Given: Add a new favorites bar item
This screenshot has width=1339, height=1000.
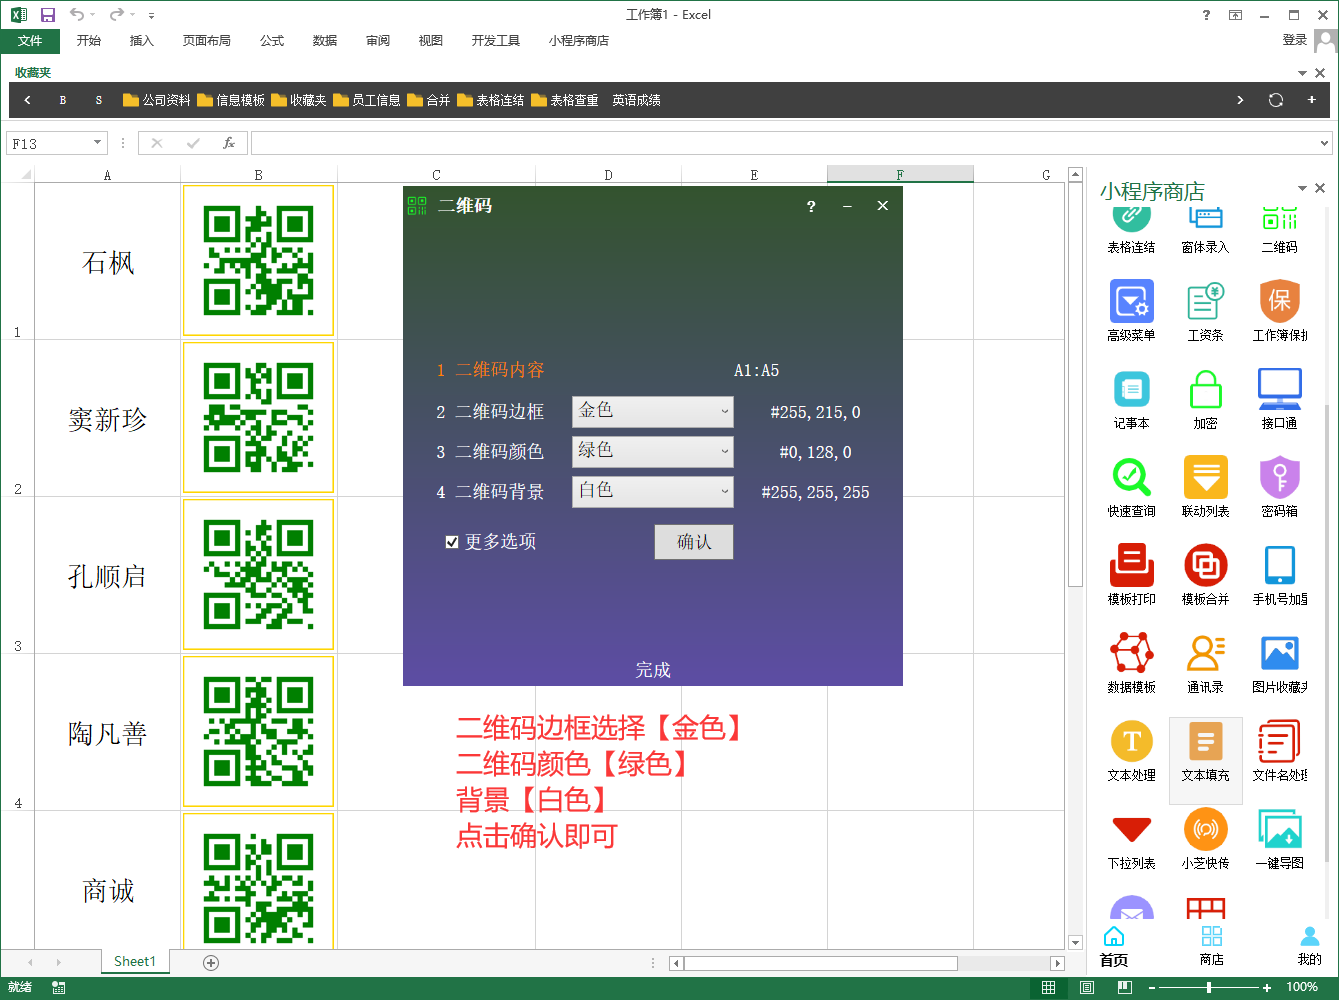Looking at the screenshot, I should click(x=1311, y=100).
